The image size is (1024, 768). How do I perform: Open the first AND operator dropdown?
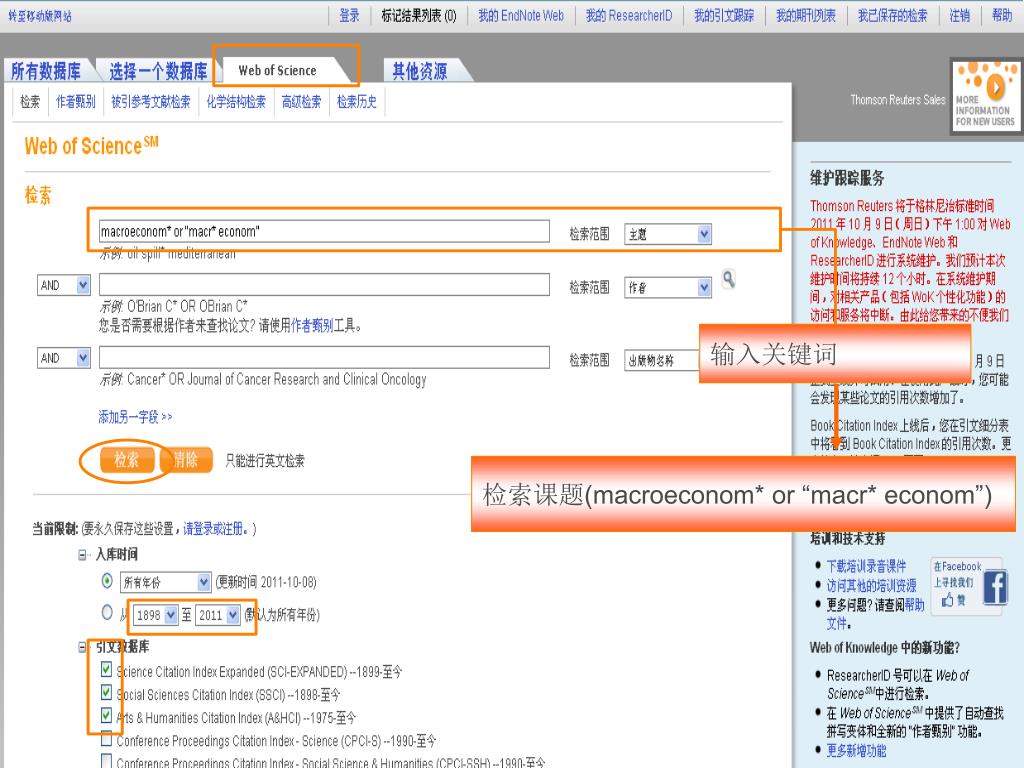pyautogui.click(x=63, y=285)
